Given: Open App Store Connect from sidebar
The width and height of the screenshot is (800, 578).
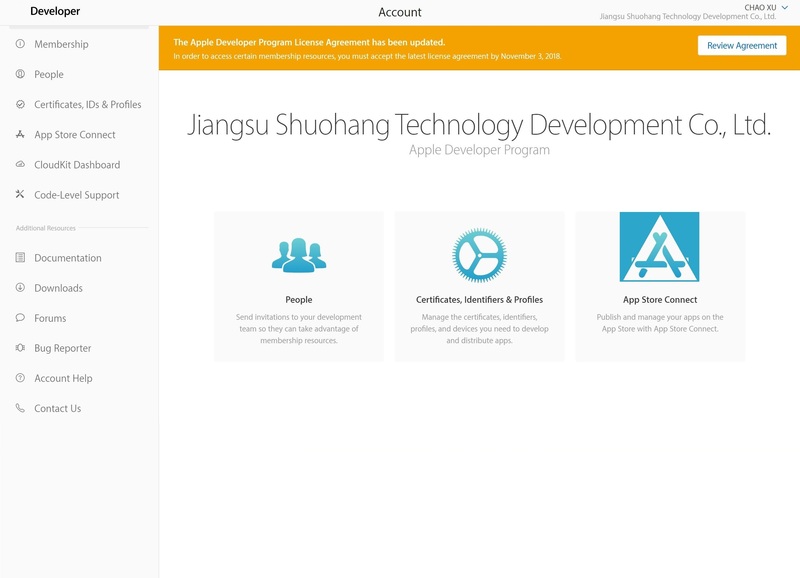Looking at the screenshot, I should click(75, 135).
